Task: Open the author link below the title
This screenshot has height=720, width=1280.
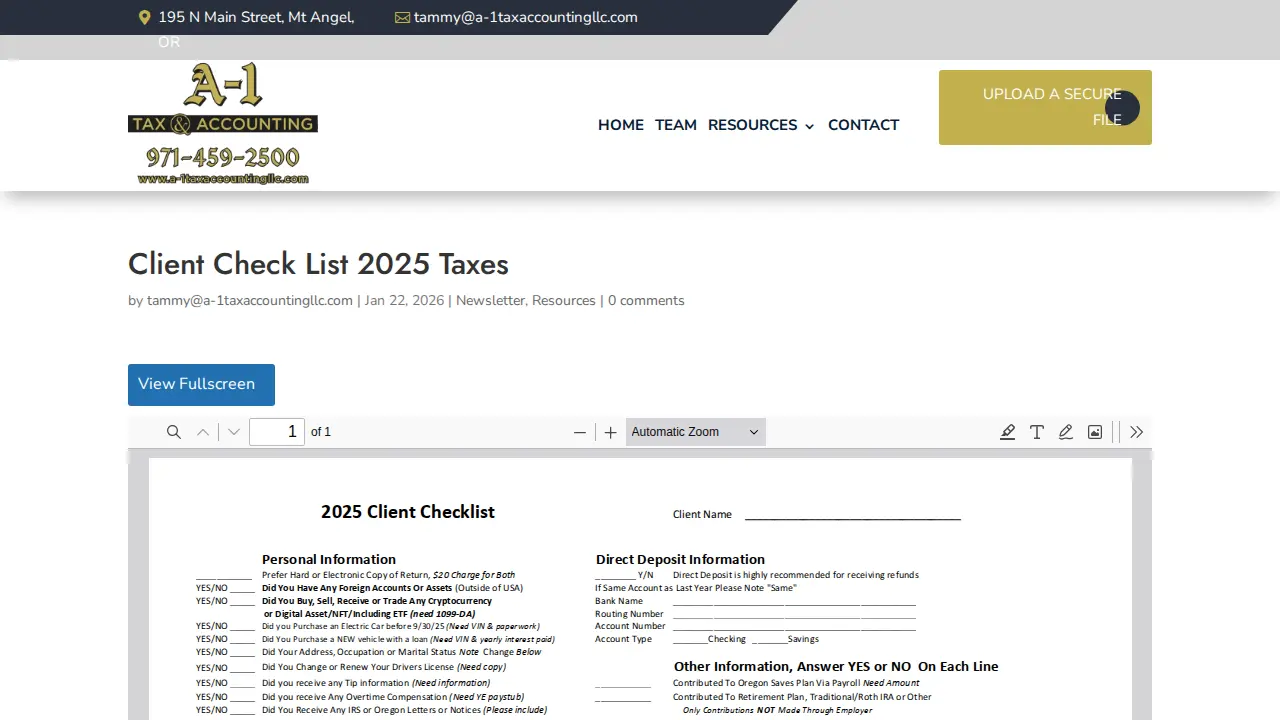Action: (x=250, y=301)
